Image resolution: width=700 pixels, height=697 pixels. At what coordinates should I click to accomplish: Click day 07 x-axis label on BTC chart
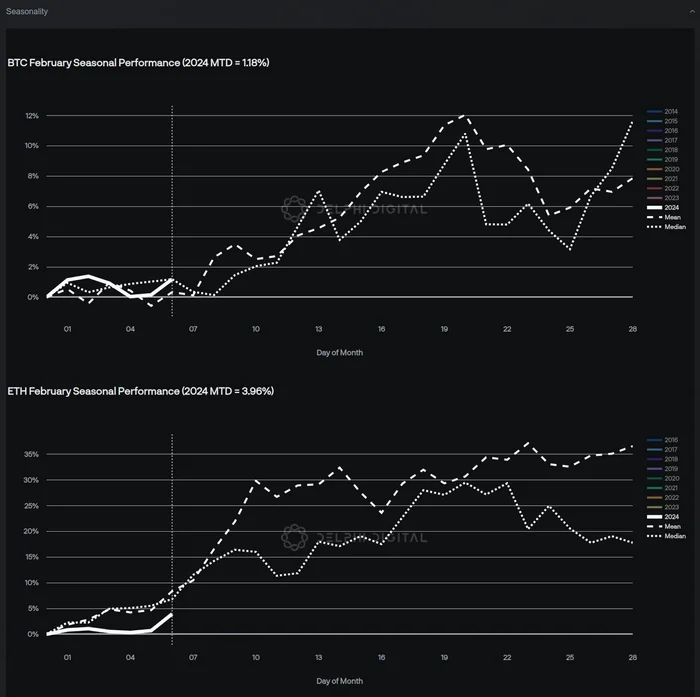(x=193, y=329)
